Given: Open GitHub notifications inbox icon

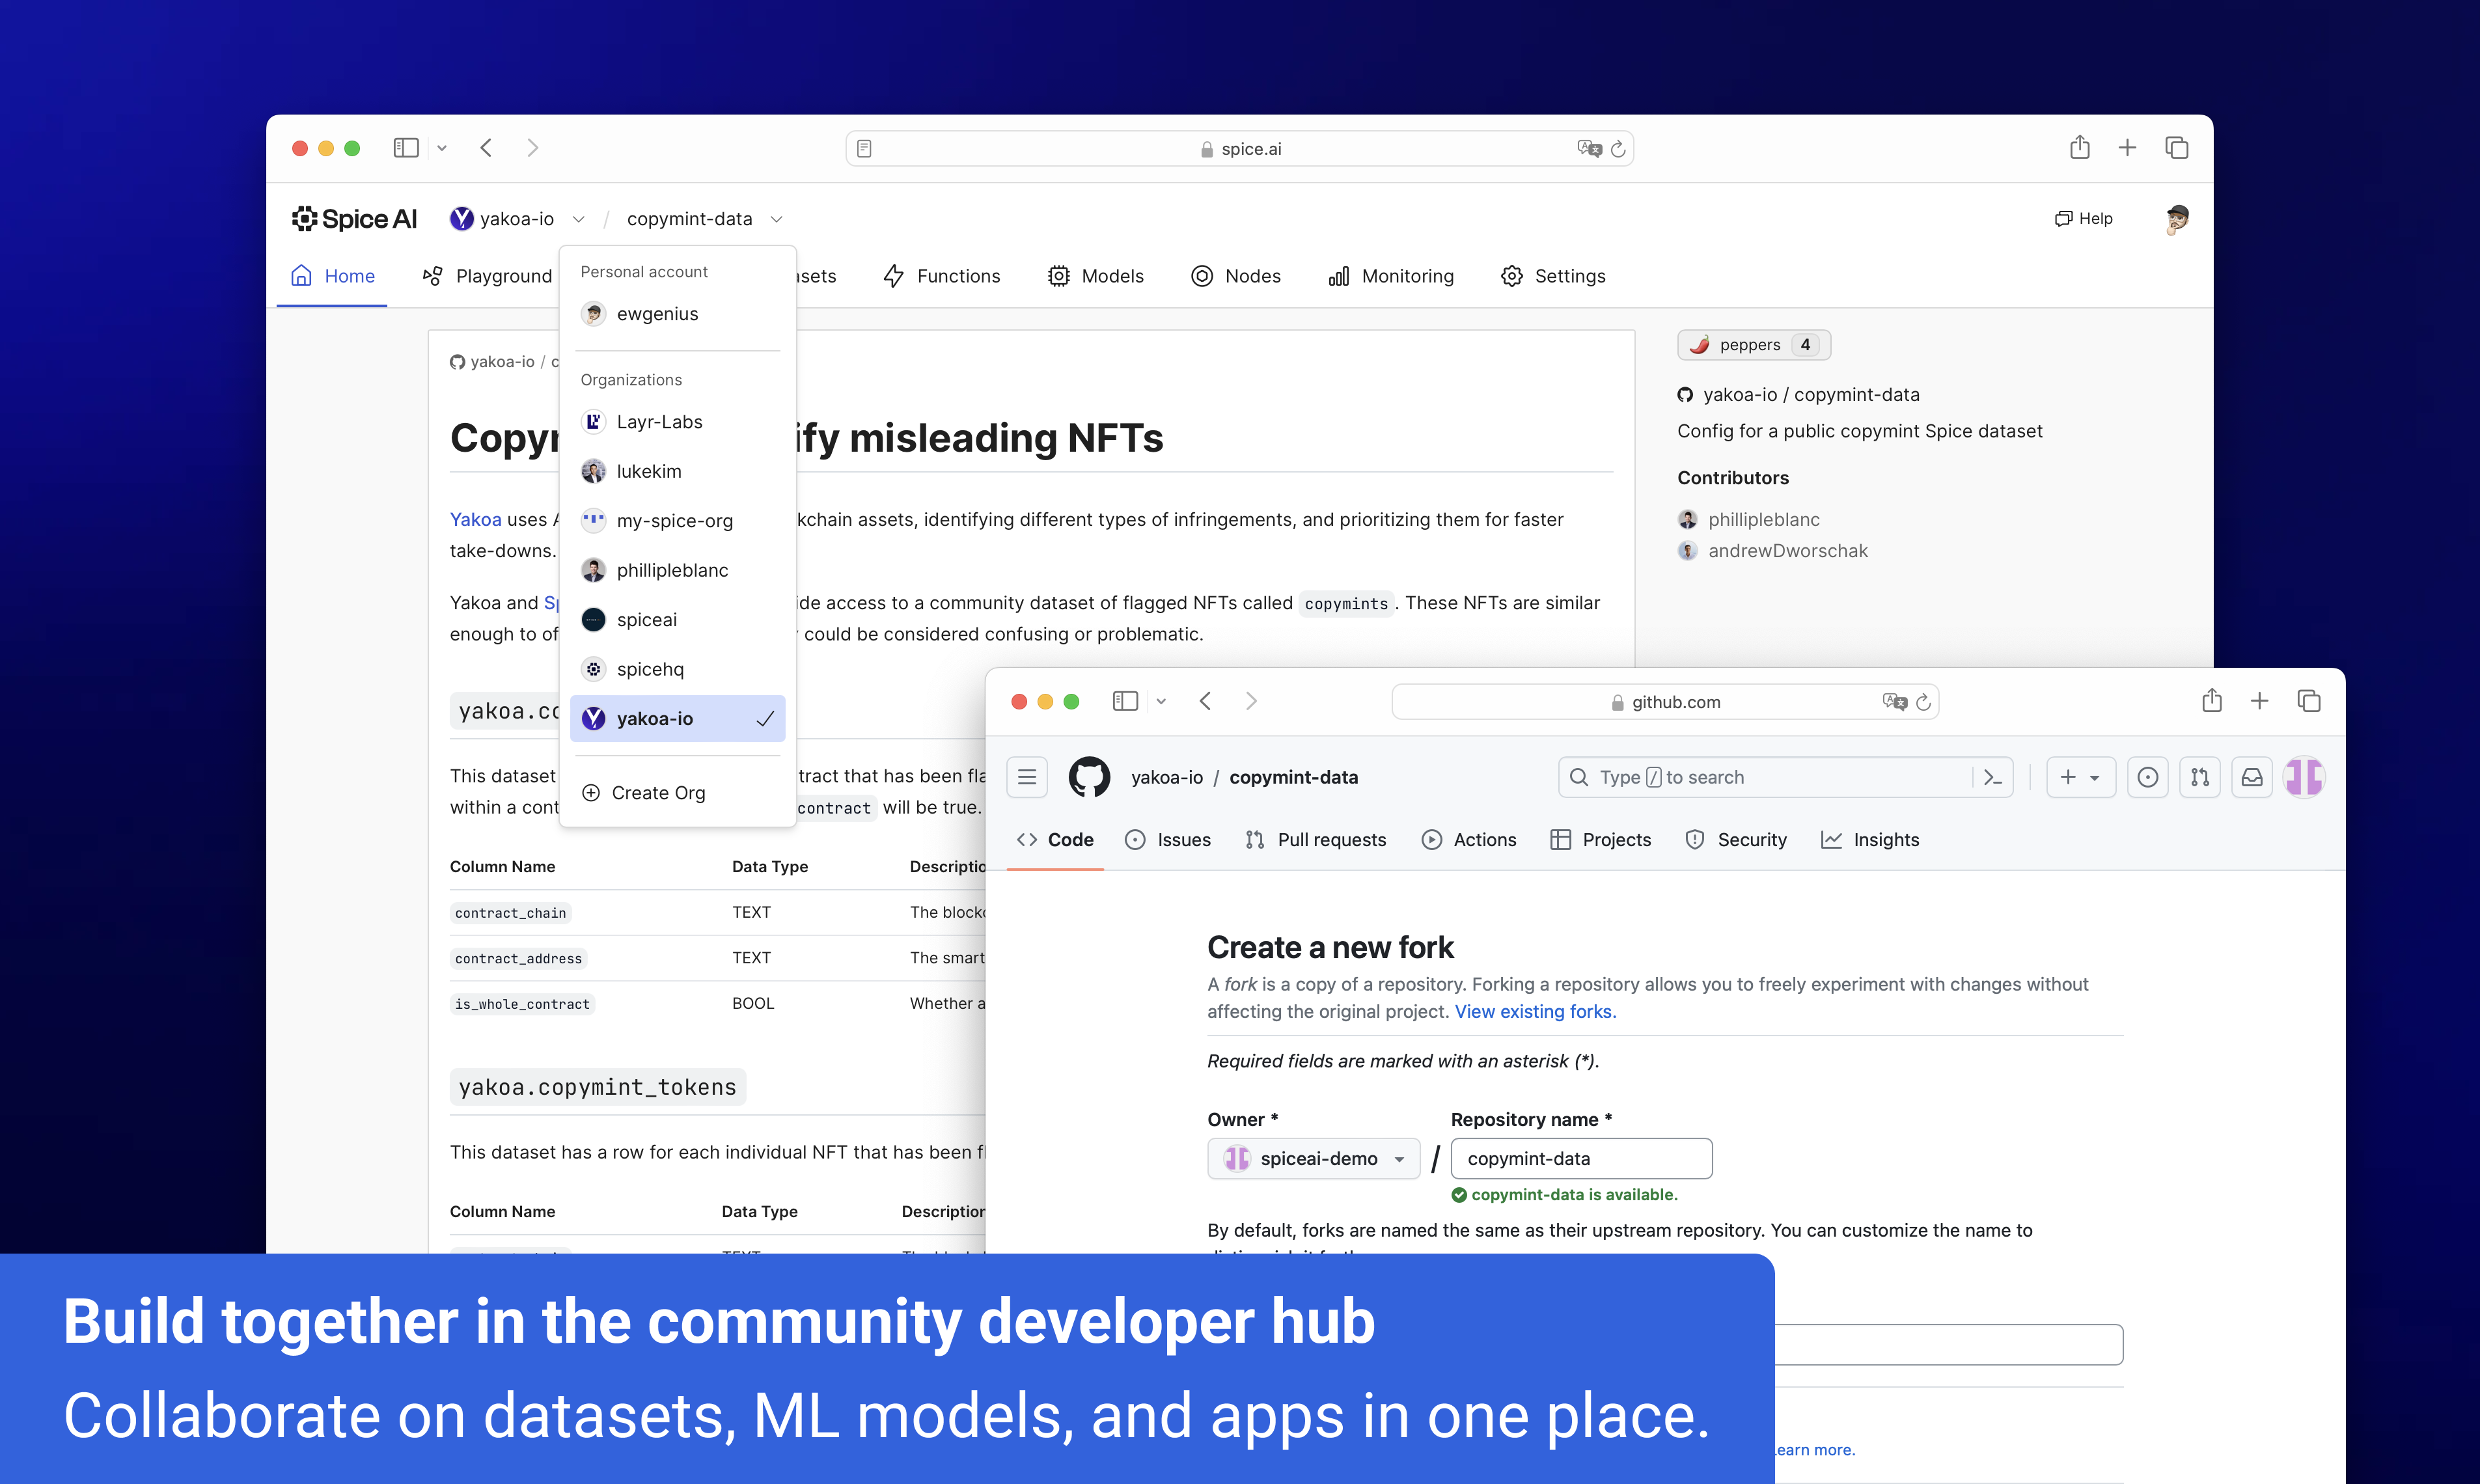Looking at the screenshot, I should click(2251, 777).
